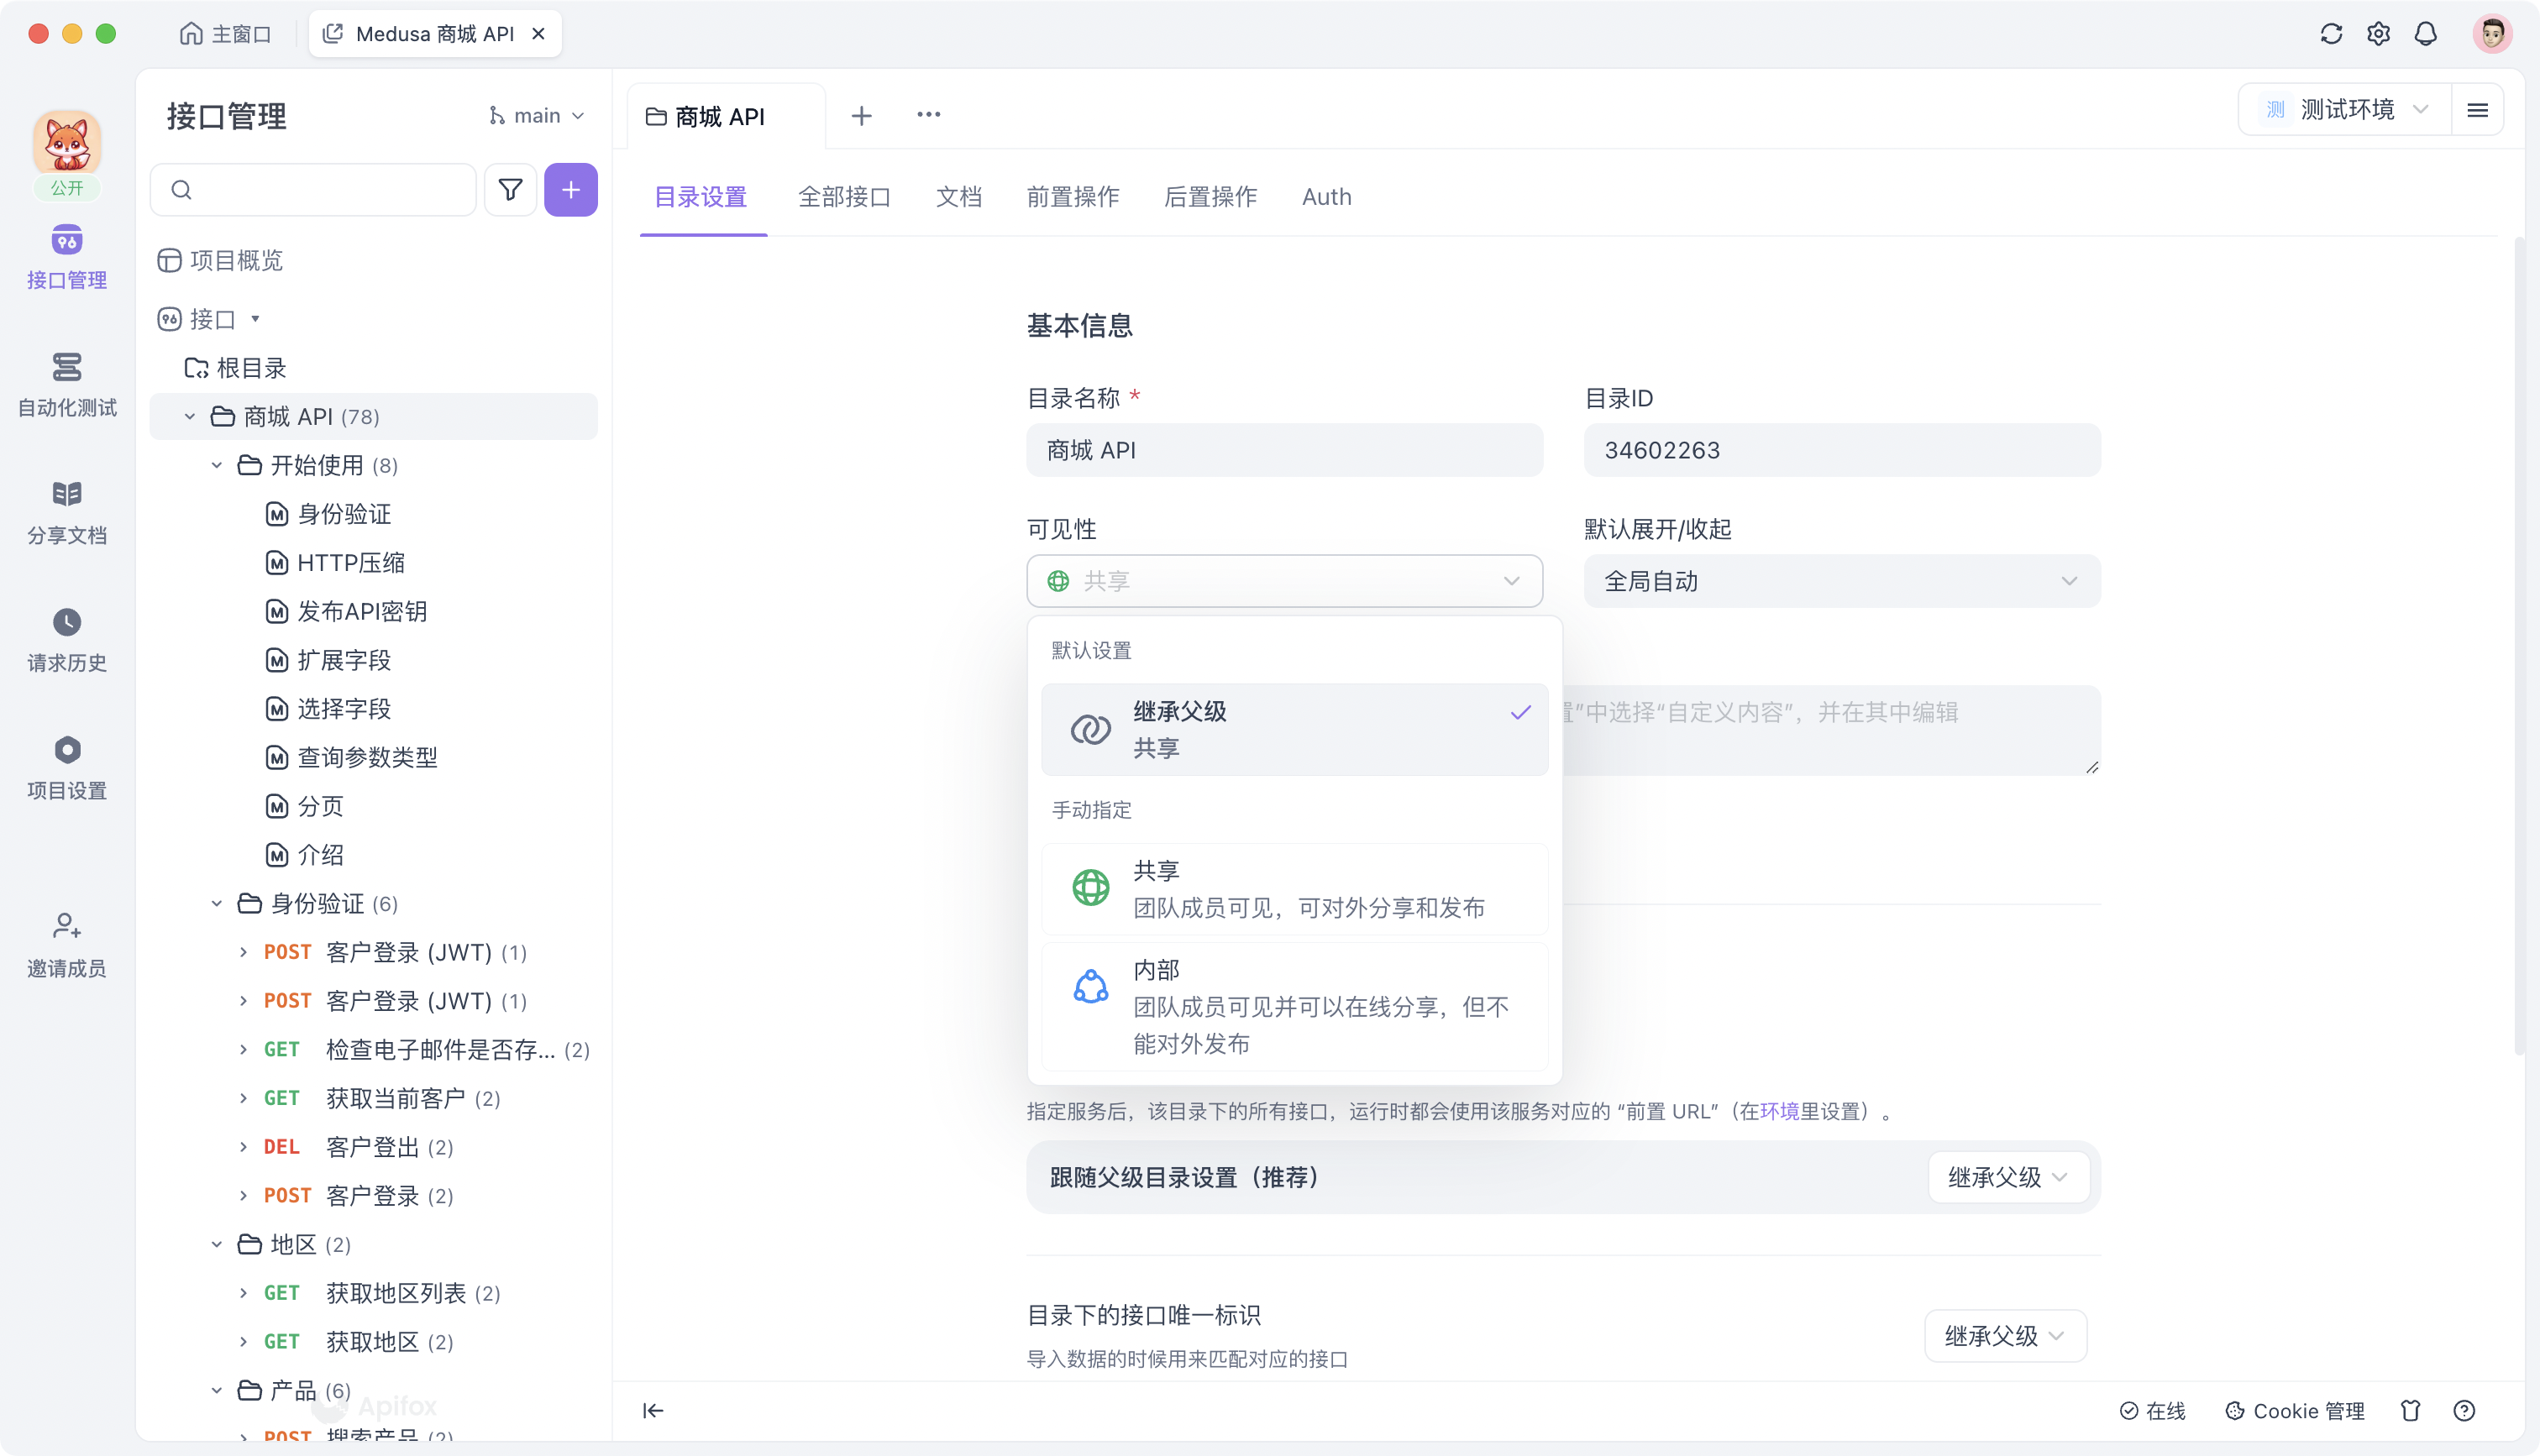The image size is (2540, 1456).
Task: Select the 内部 visibility option
Action: (x=1295, y=1006)
